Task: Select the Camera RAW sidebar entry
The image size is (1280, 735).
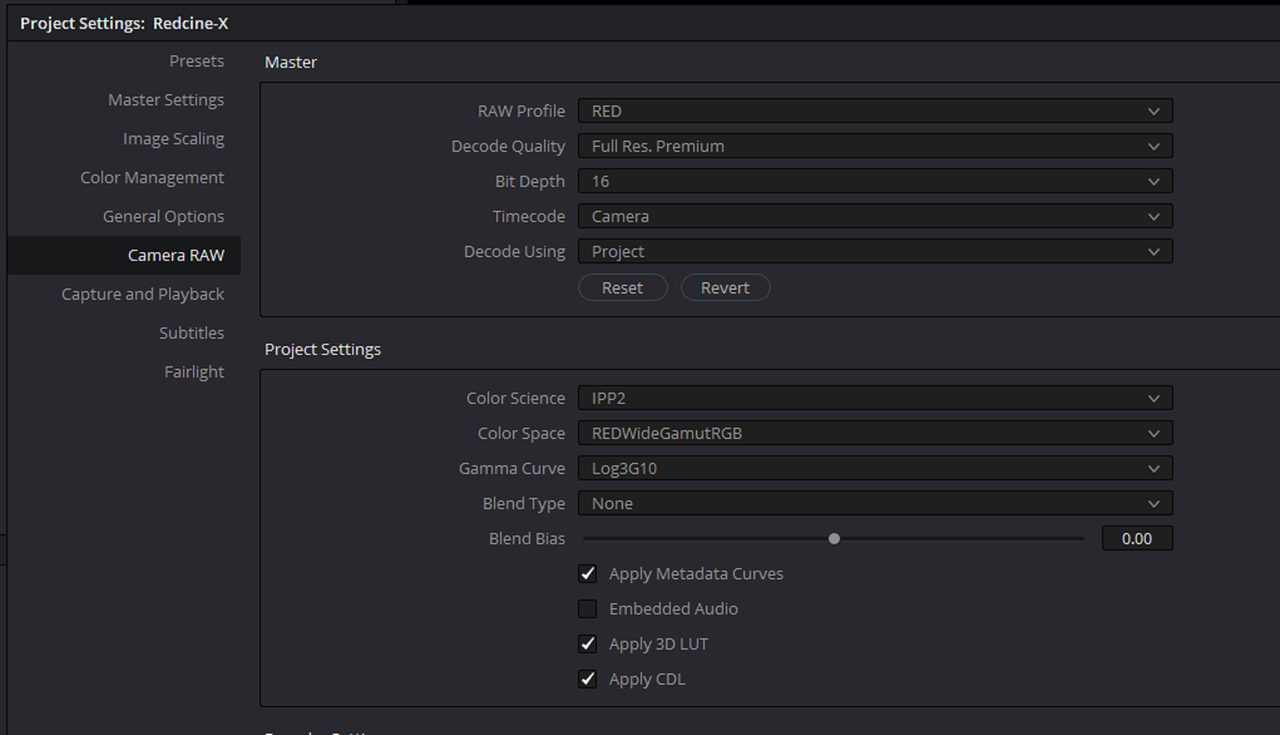Action: point(124,255)
